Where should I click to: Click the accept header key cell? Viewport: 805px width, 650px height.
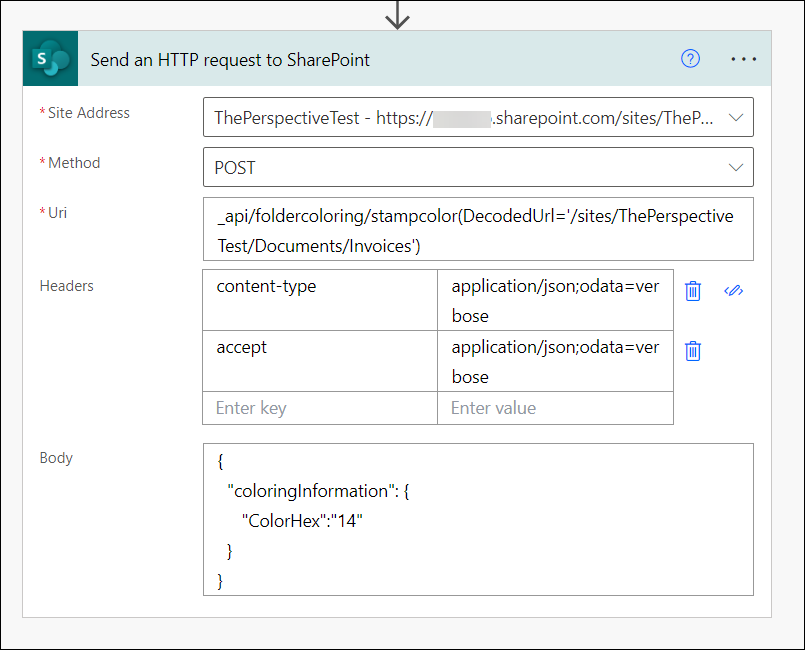(x=320, y=361)
